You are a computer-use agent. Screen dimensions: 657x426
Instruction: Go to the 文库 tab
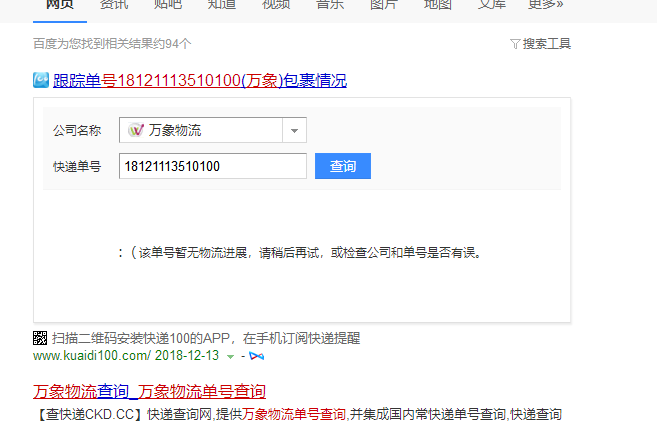point(491,5)
